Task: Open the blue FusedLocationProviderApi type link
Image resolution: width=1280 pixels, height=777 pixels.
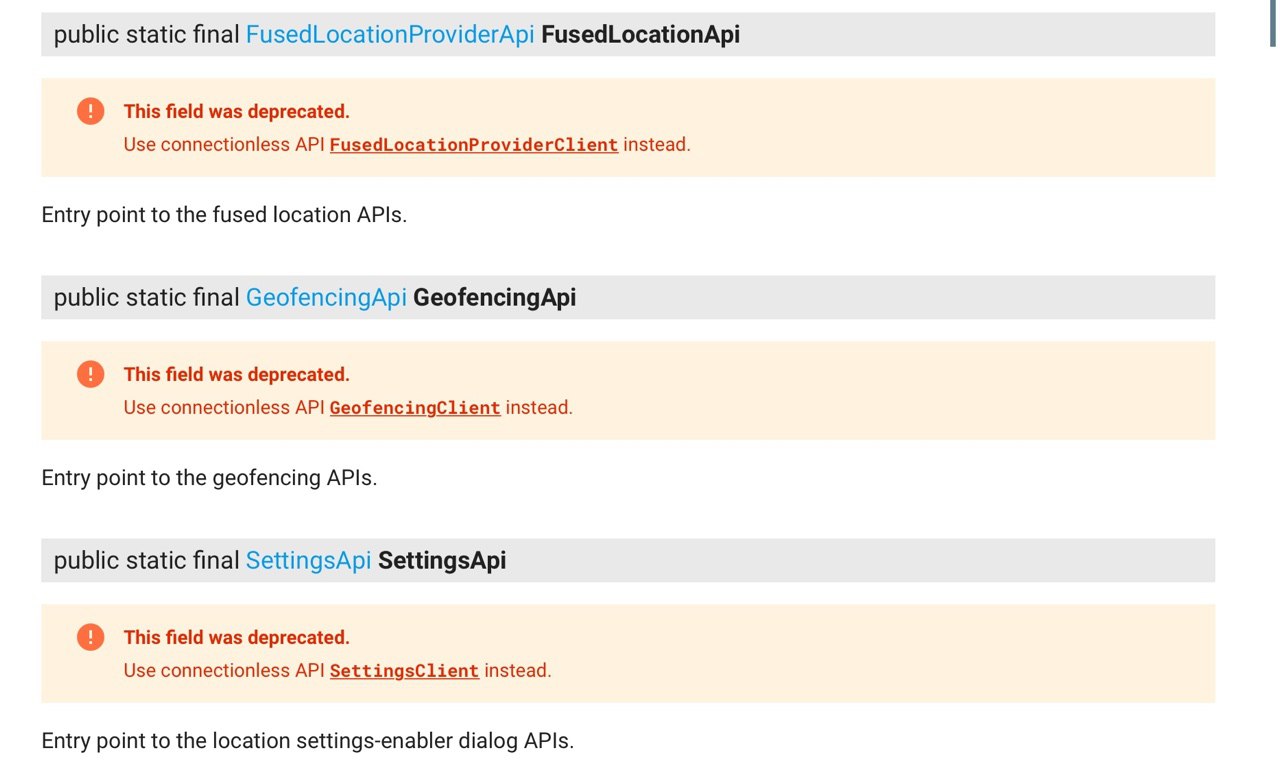Action: coord(390,35)
